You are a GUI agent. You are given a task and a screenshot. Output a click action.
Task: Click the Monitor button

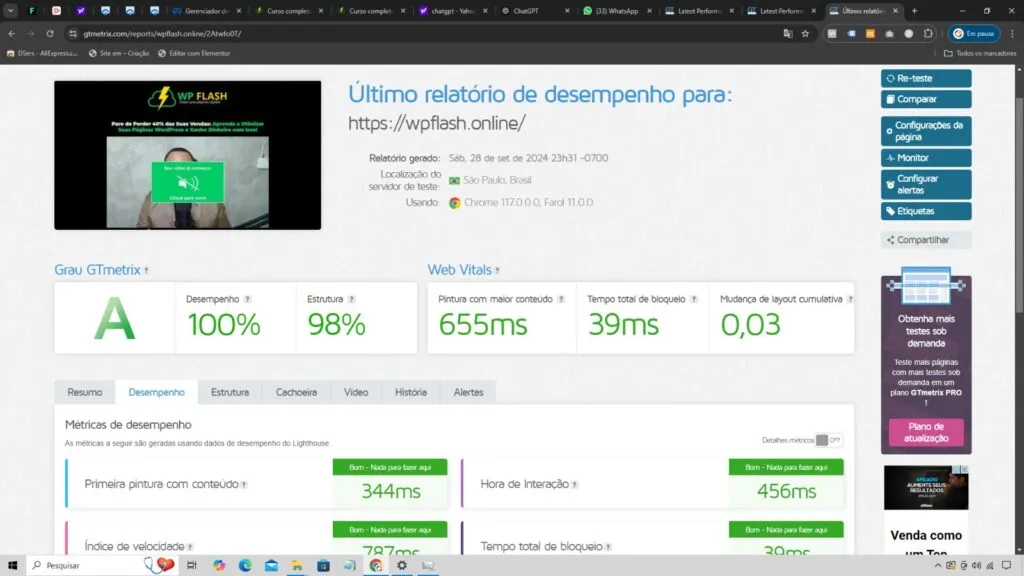(925, 157)
